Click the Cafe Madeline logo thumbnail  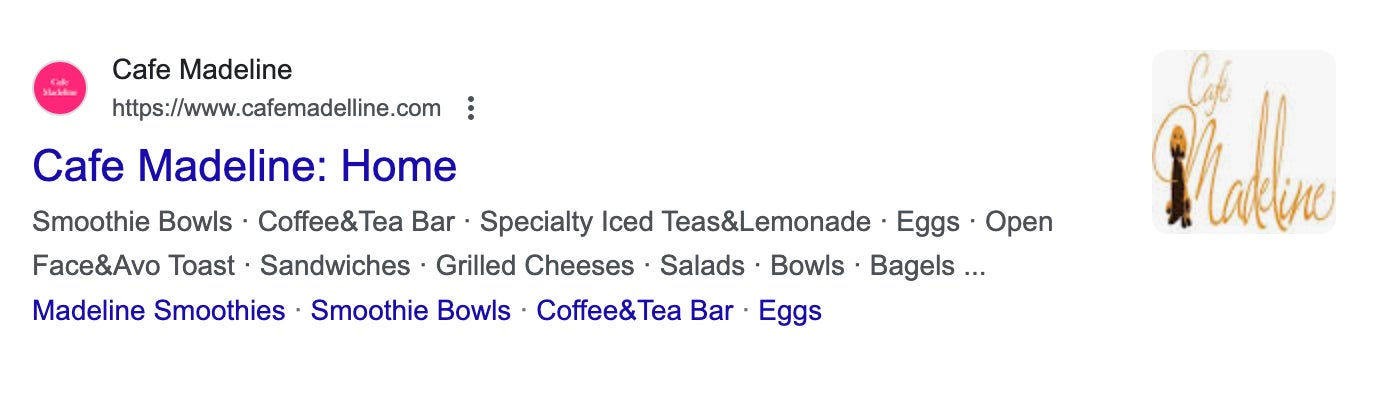click(1243, 142)
